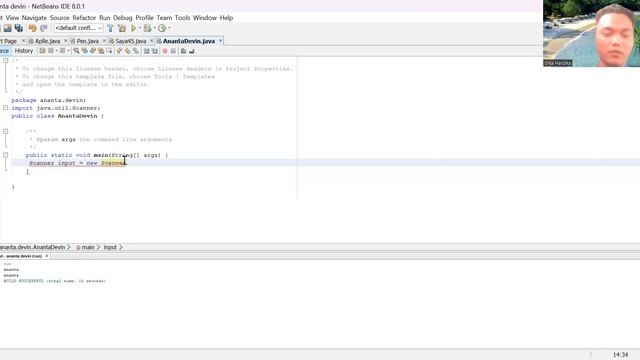Click the Find Selection magnifier icon

click(x=76, y=51)
